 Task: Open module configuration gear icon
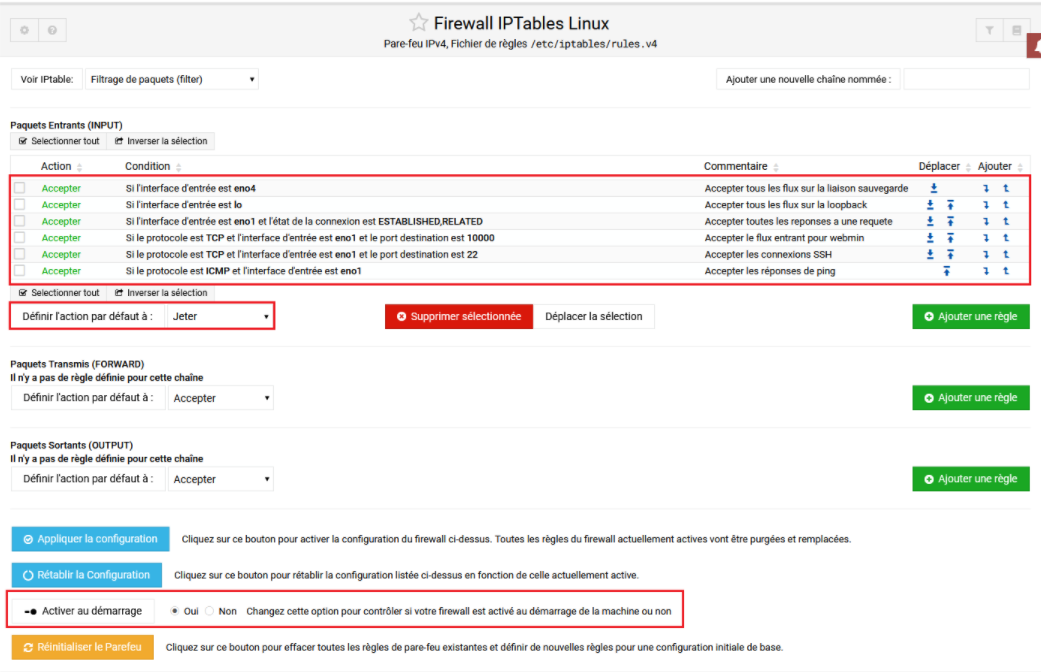25,30
